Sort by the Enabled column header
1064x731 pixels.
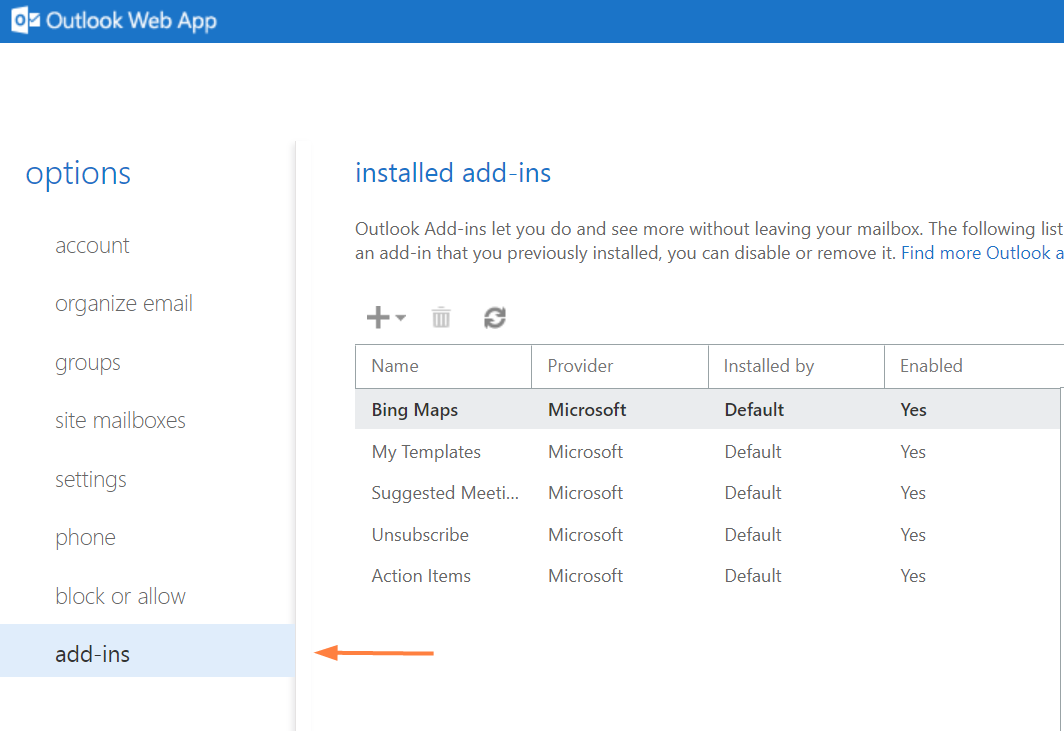(974, 367)
